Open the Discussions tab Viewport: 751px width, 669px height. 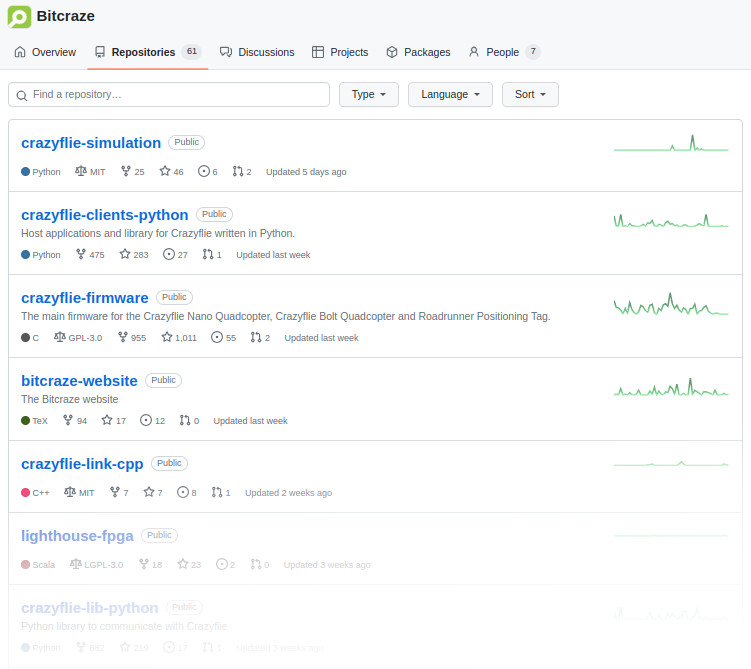(257, 52)
